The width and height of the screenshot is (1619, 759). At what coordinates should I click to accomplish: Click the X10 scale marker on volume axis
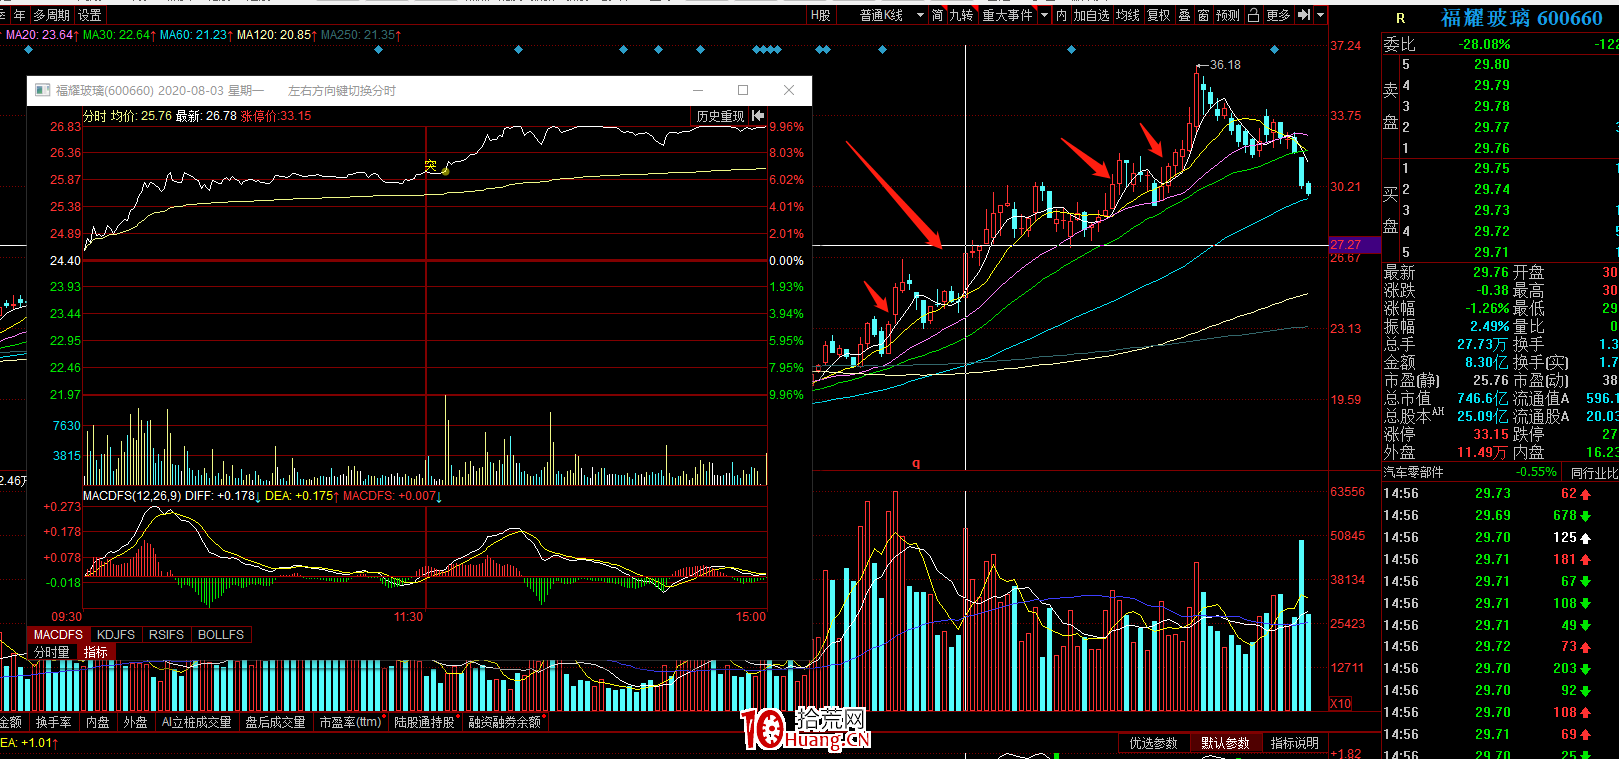tap(1340, 703)
